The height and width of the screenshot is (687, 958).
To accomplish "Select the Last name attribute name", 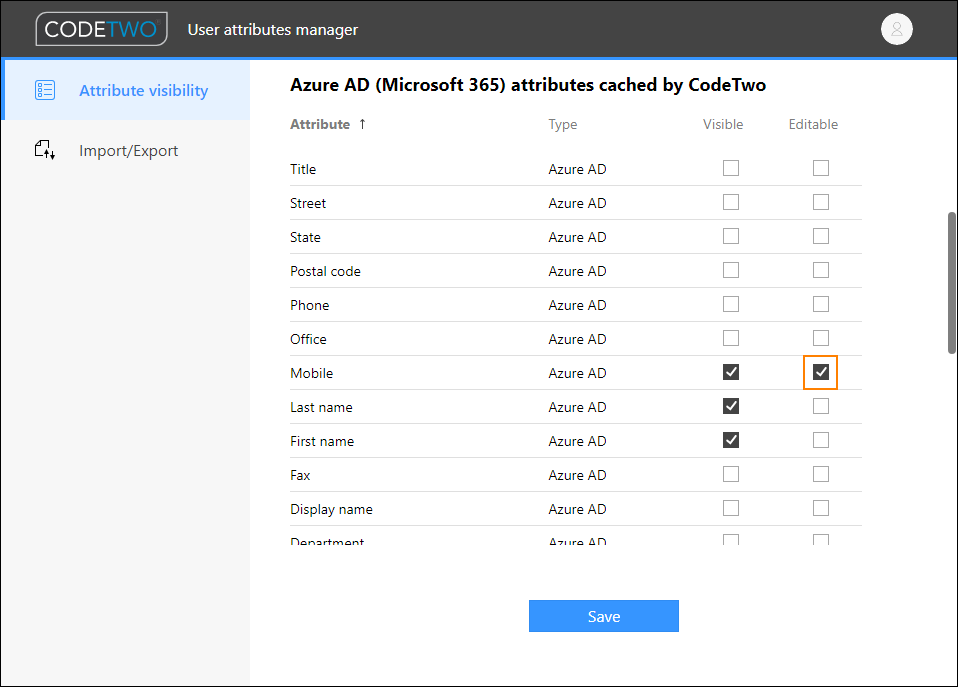I will pyautogui.click(x=321, y=407).
